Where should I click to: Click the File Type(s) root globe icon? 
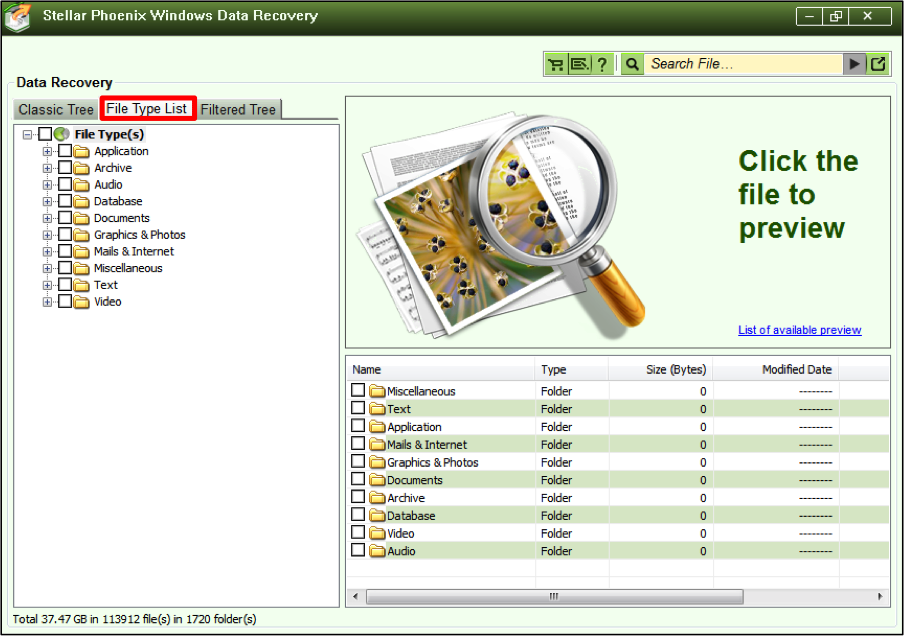62,134
